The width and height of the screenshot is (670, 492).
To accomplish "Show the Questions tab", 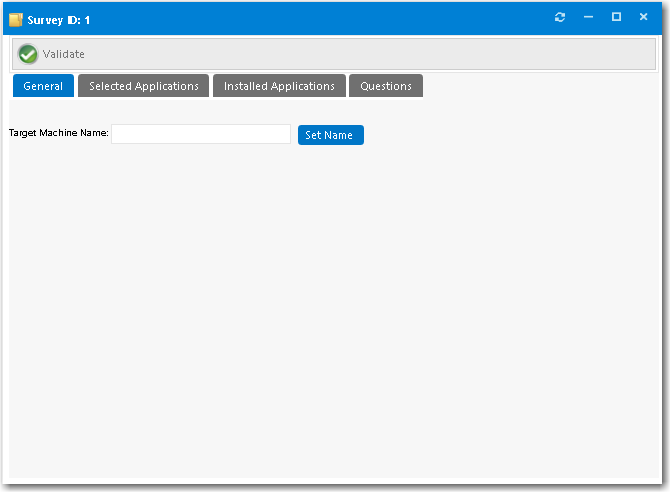I will tap(386, 86).
